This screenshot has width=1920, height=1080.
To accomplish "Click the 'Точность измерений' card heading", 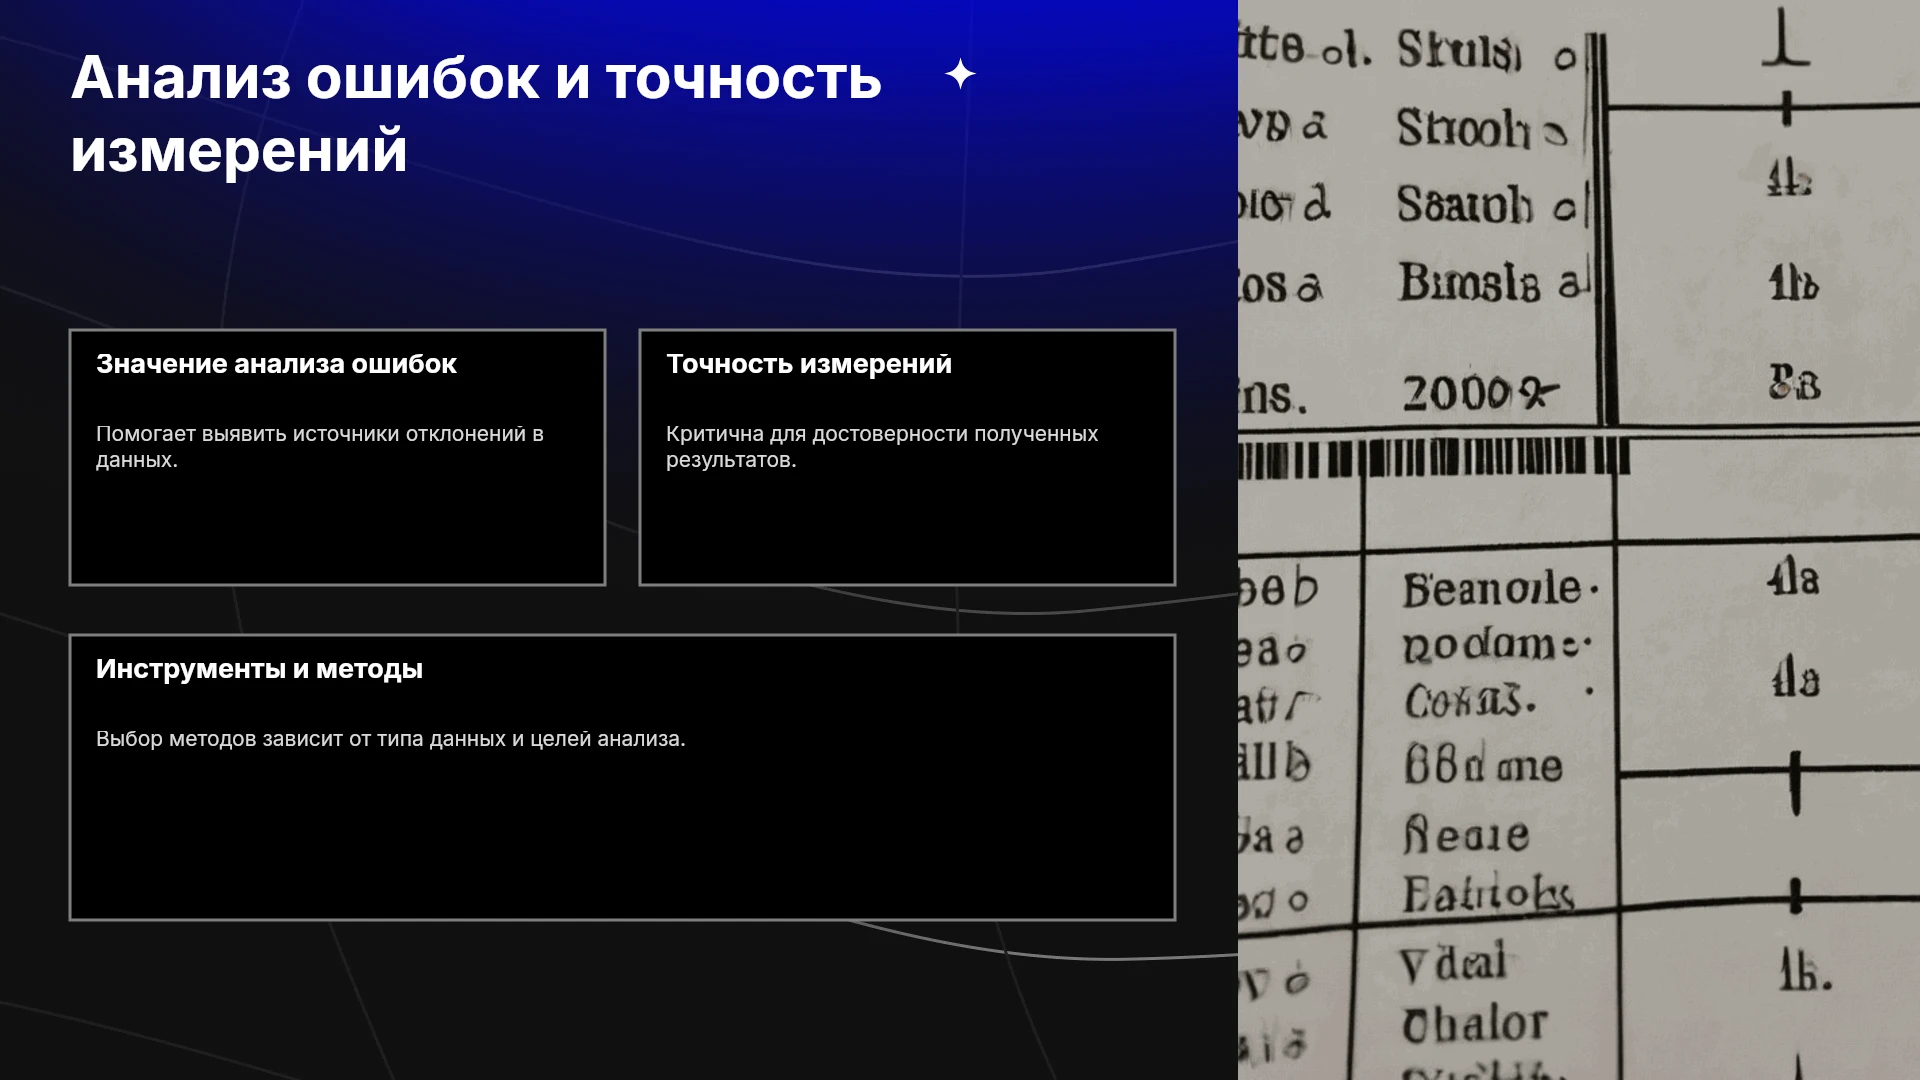I will 809,364.
